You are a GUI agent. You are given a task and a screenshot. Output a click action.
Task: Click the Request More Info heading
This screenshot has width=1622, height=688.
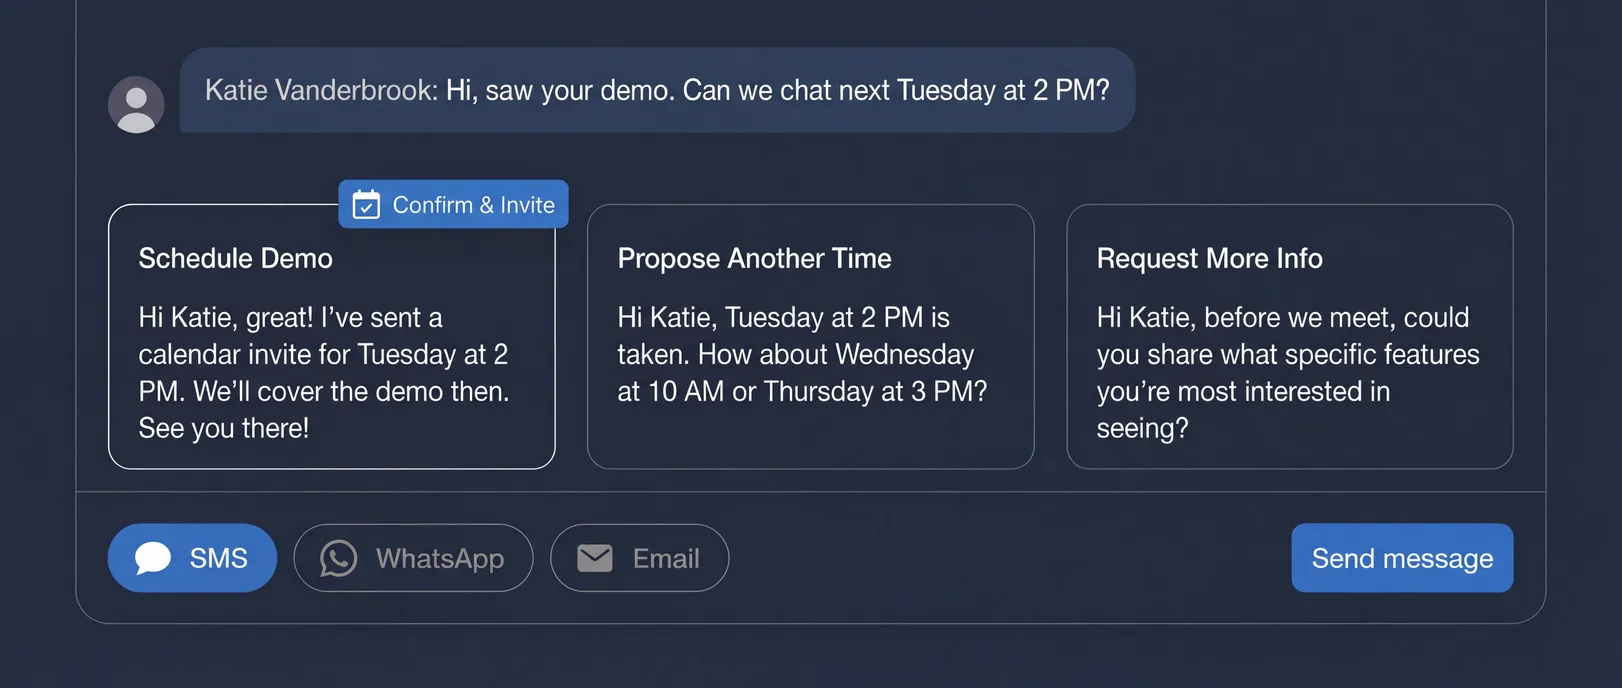coord(1209,259)
